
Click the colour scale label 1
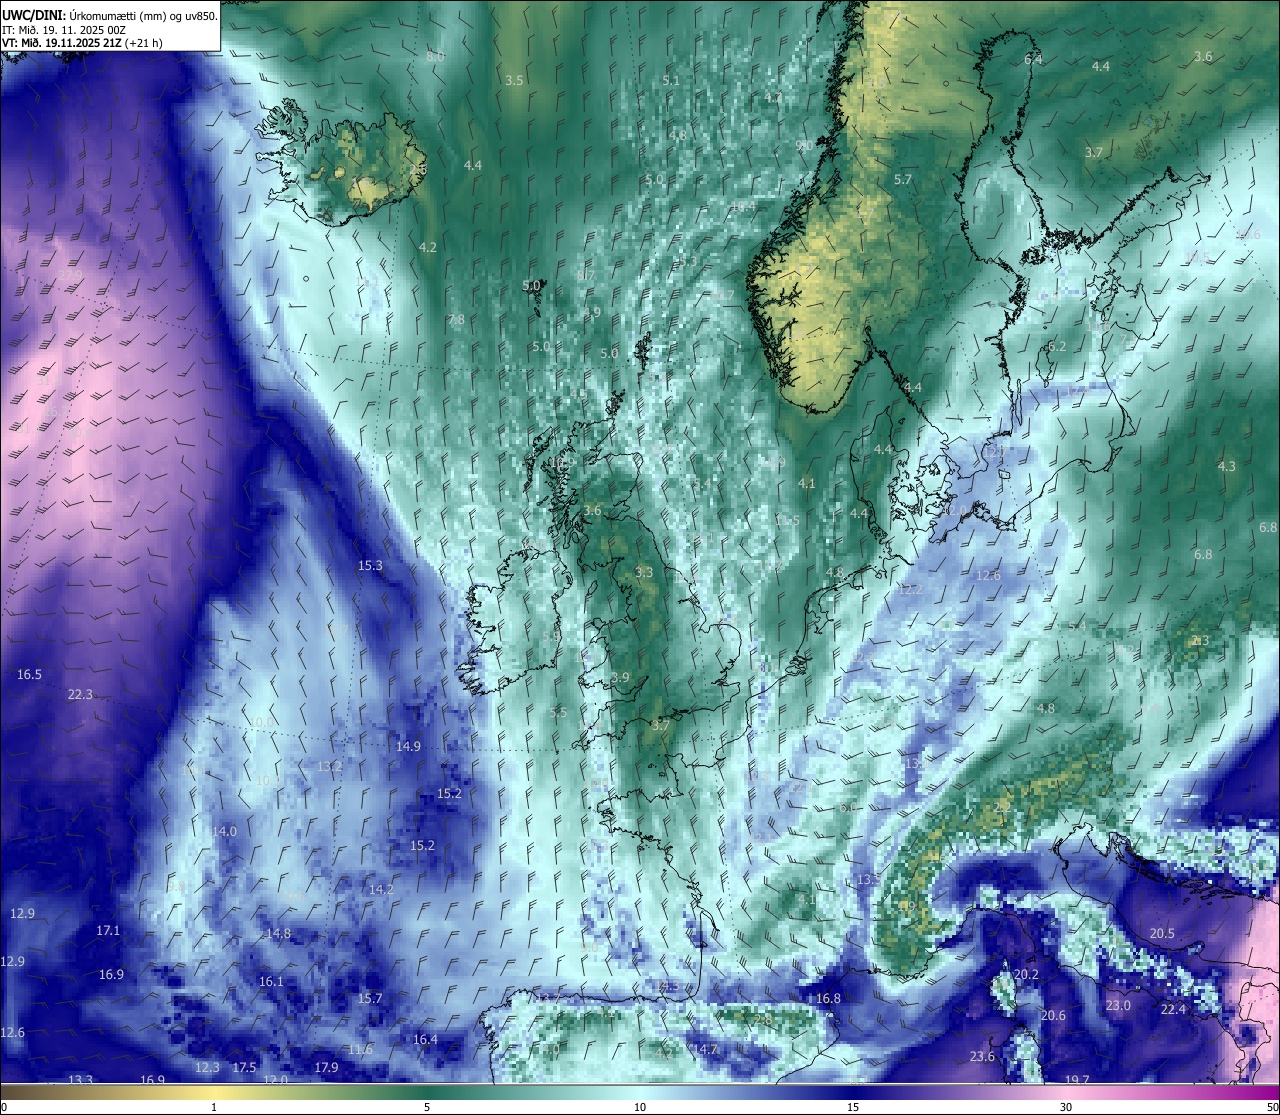click(x=214, y=1107)
